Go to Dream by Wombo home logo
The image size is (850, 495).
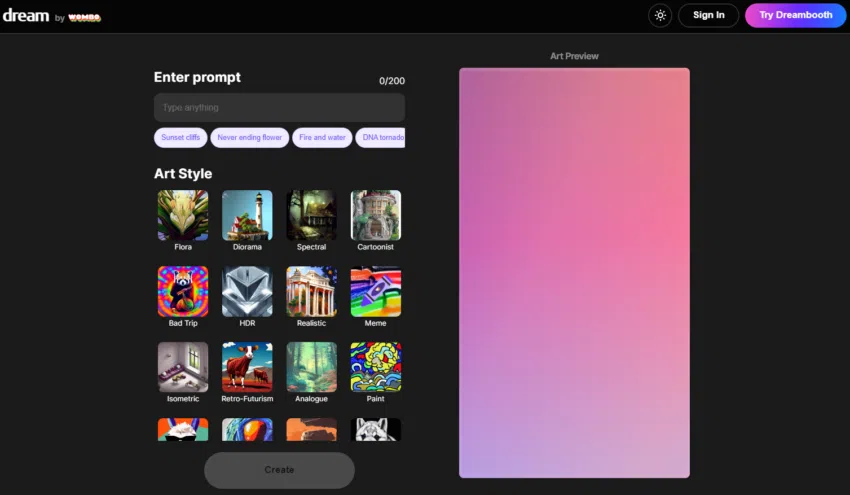[50, 16]
